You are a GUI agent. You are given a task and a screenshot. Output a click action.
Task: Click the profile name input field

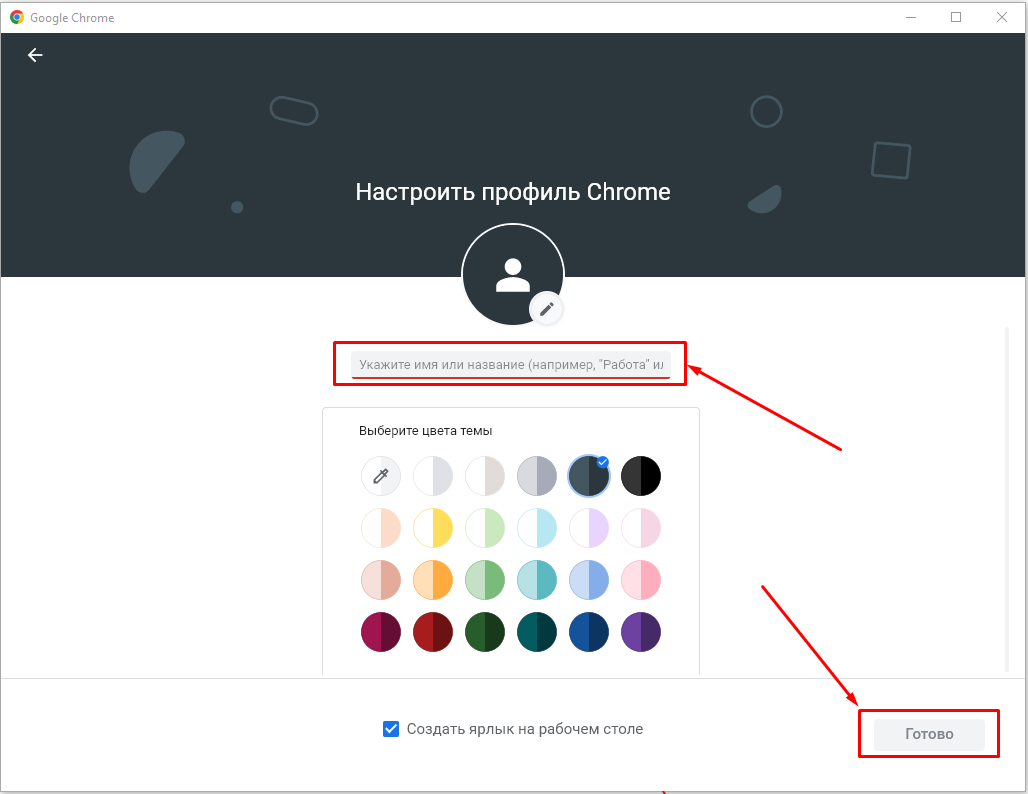(x=511, y=365)
